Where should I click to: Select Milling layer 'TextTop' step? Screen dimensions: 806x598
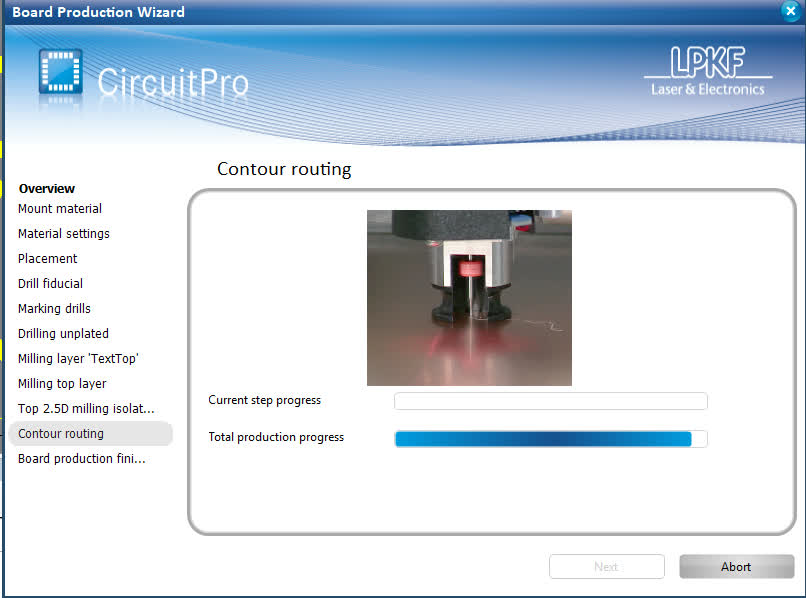(x=78, y=358)
